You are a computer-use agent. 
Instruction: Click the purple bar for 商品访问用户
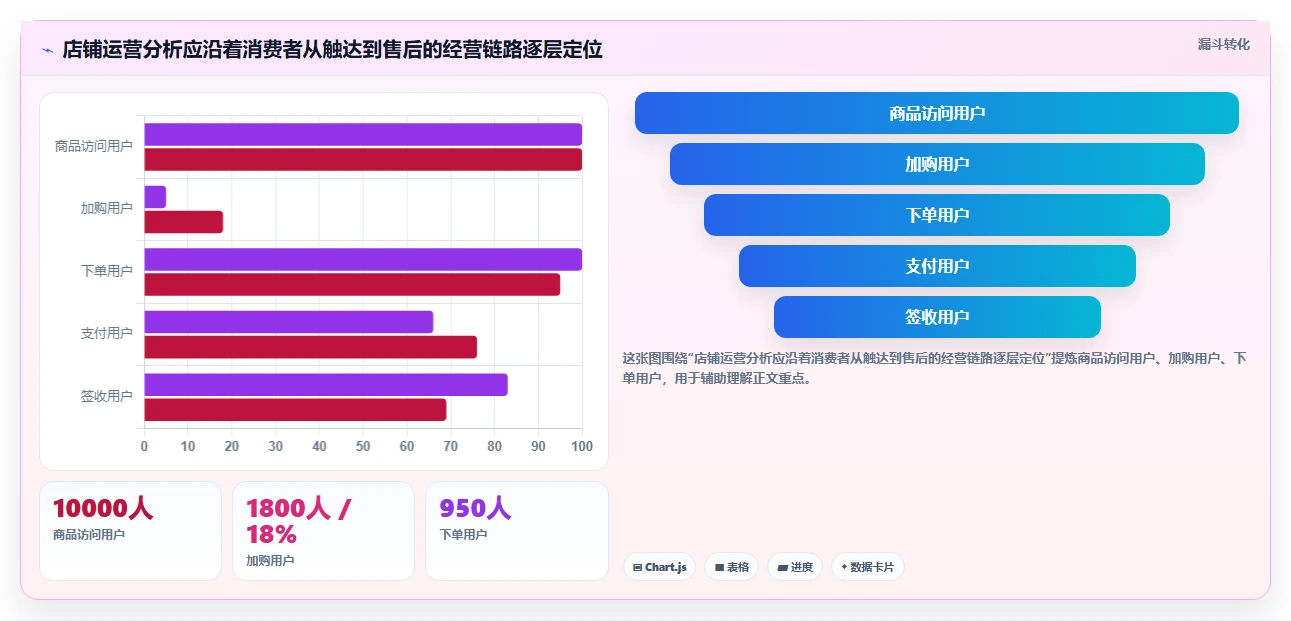pos(363,134)
